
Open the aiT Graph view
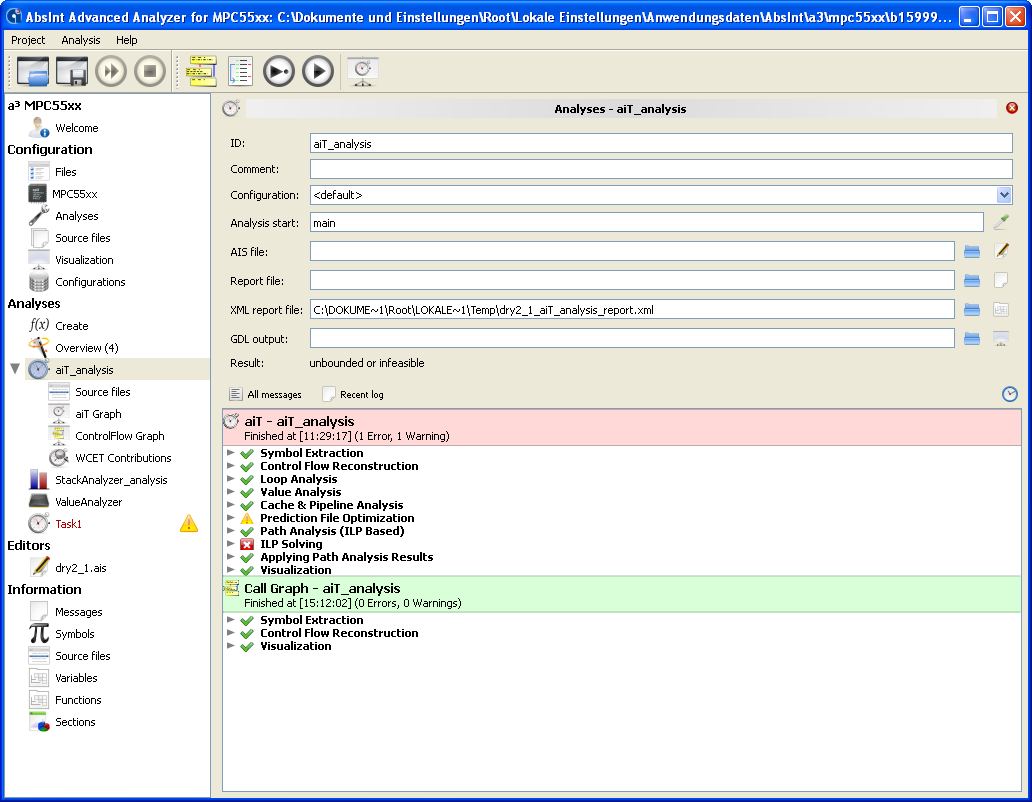[x=97, y=414]
